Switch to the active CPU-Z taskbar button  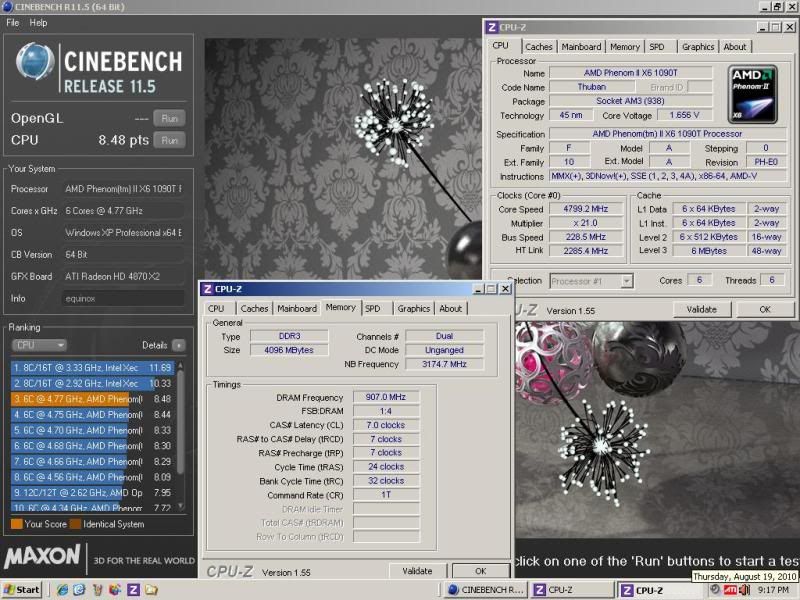(x=659, y=590)
